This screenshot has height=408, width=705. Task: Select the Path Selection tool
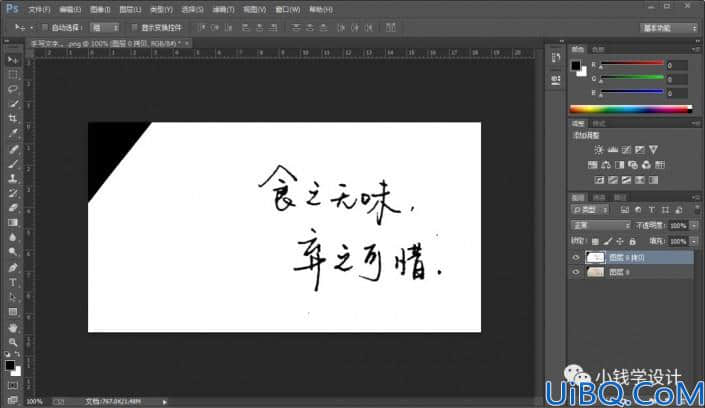13,297
